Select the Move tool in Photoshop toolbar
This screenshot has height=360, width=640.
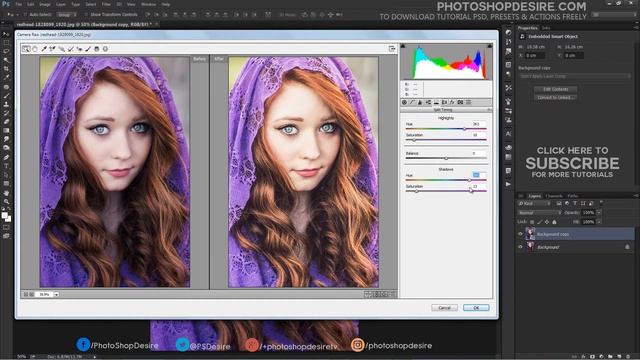click(6, 34)
